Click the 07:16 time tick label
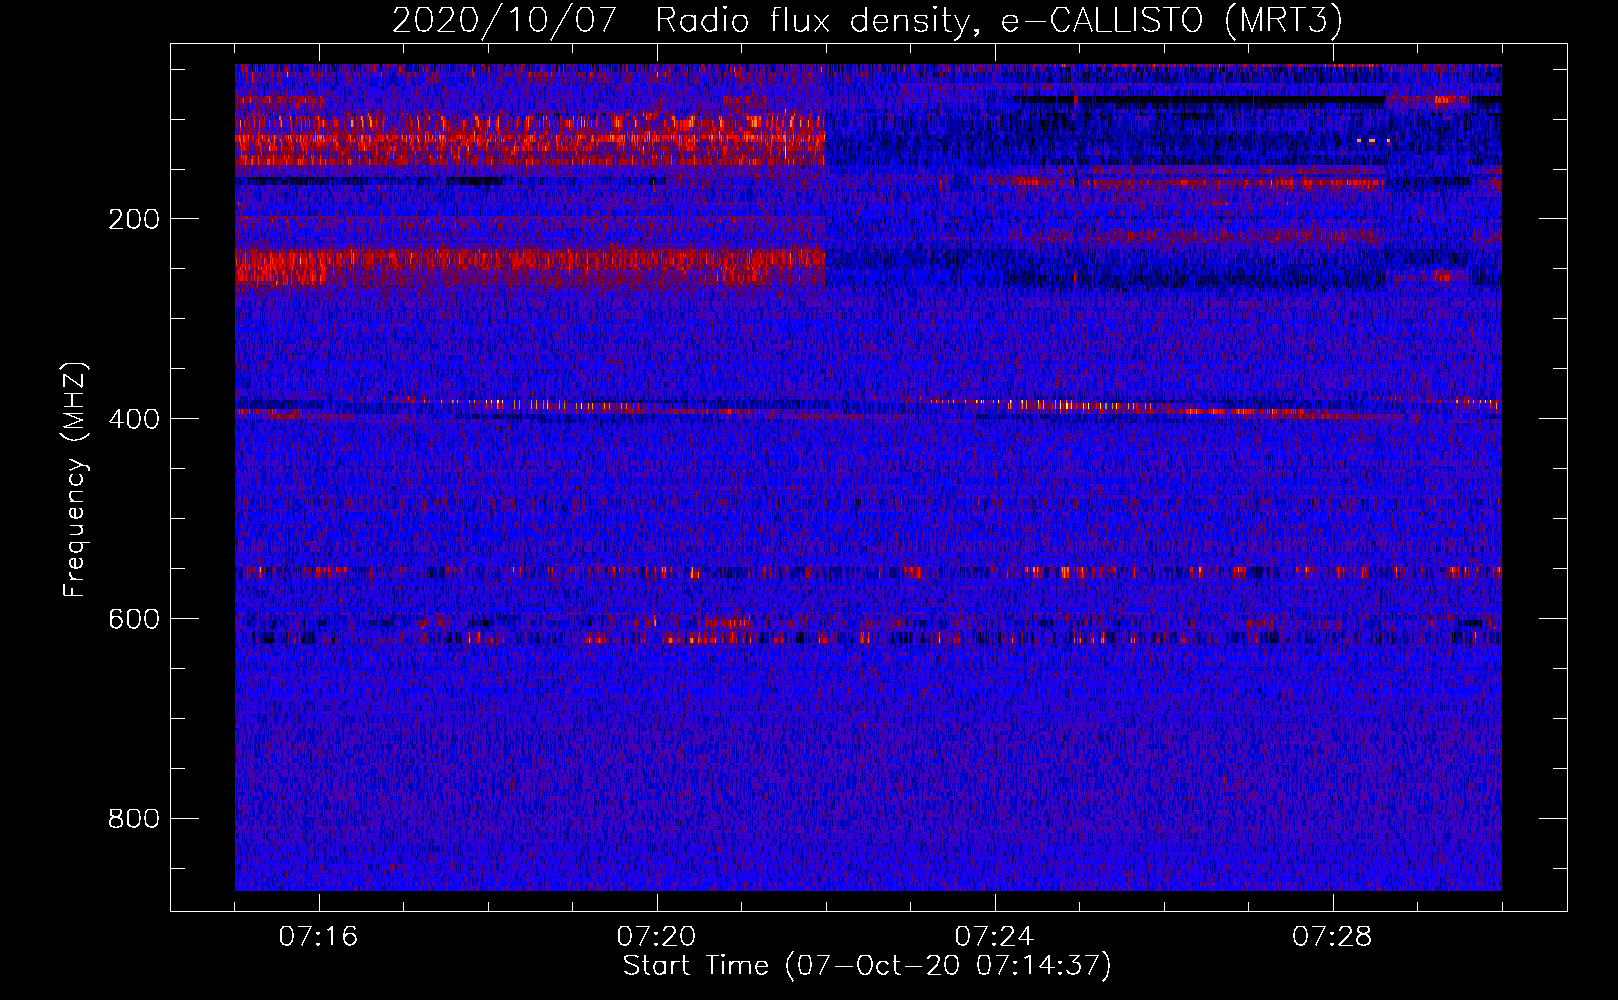This screenshot has height=1000, width=1618. coord(318,937)
